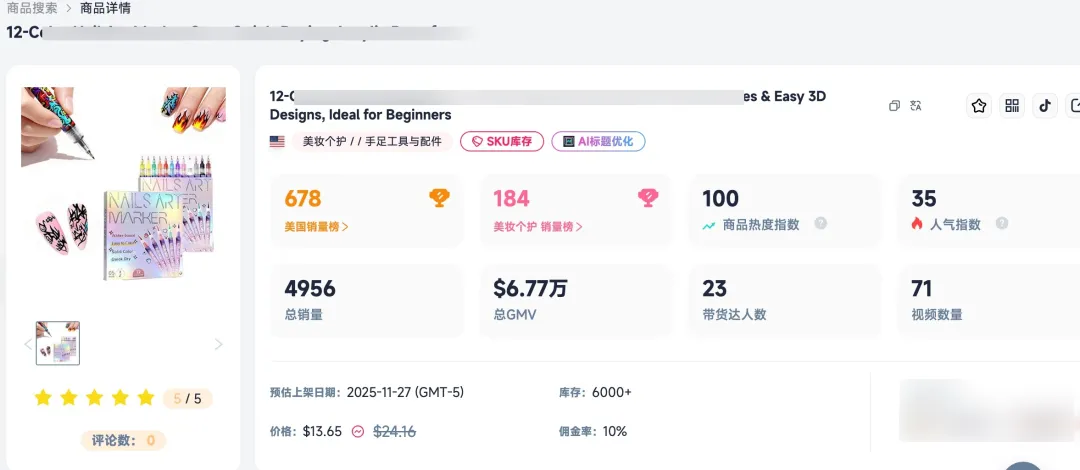
Task: Click the 评论数 review count badge
Action: coord(123,440)
